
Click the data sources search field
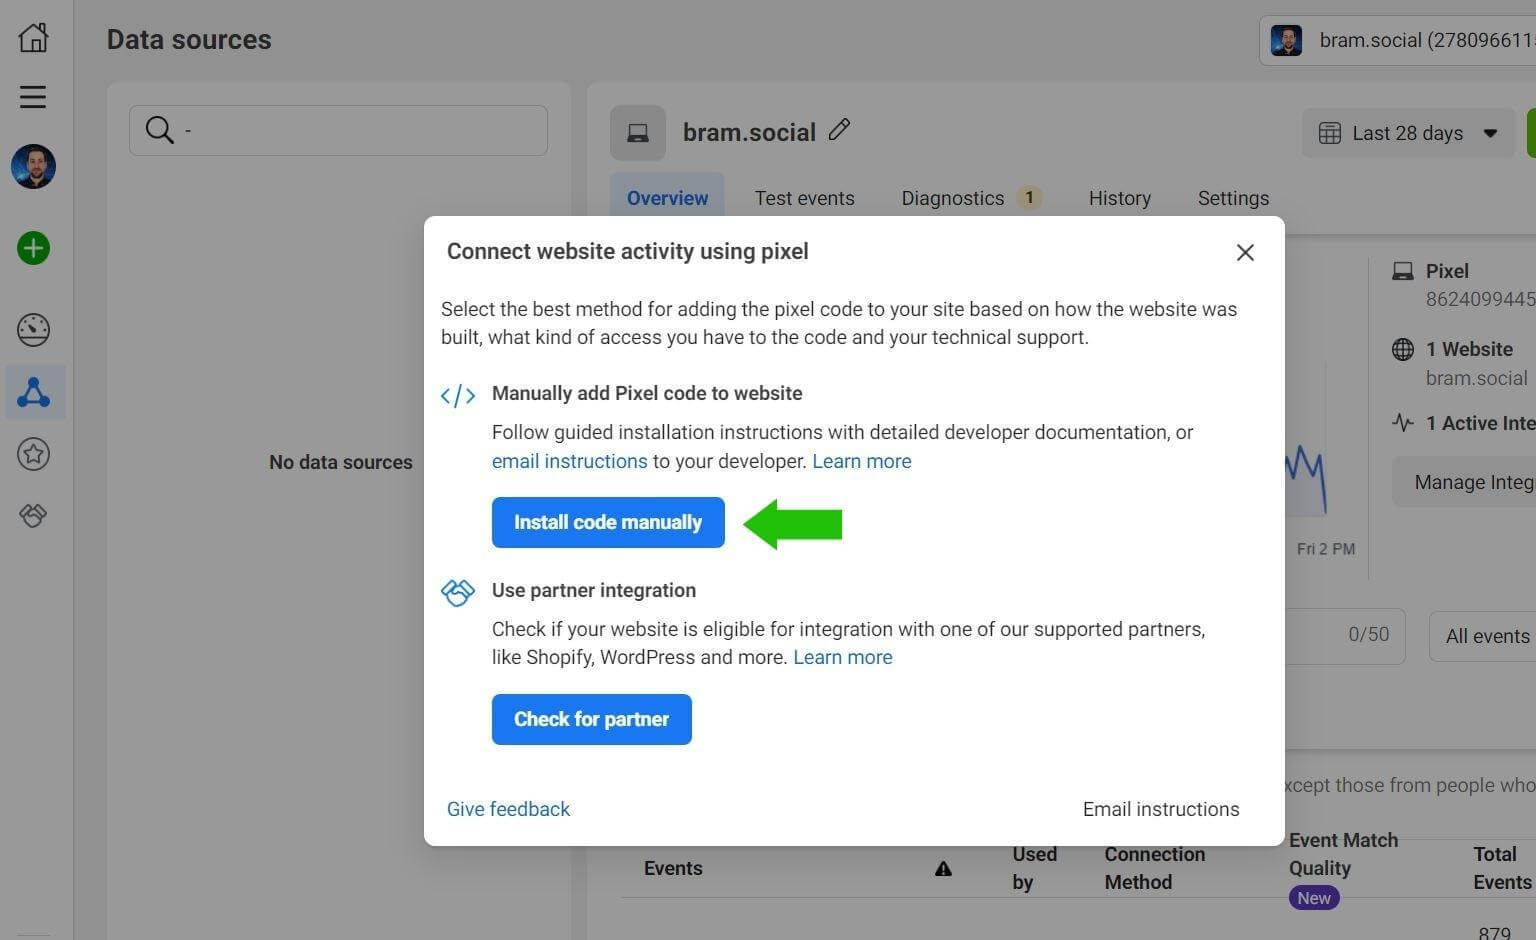[x=338, y=130]
